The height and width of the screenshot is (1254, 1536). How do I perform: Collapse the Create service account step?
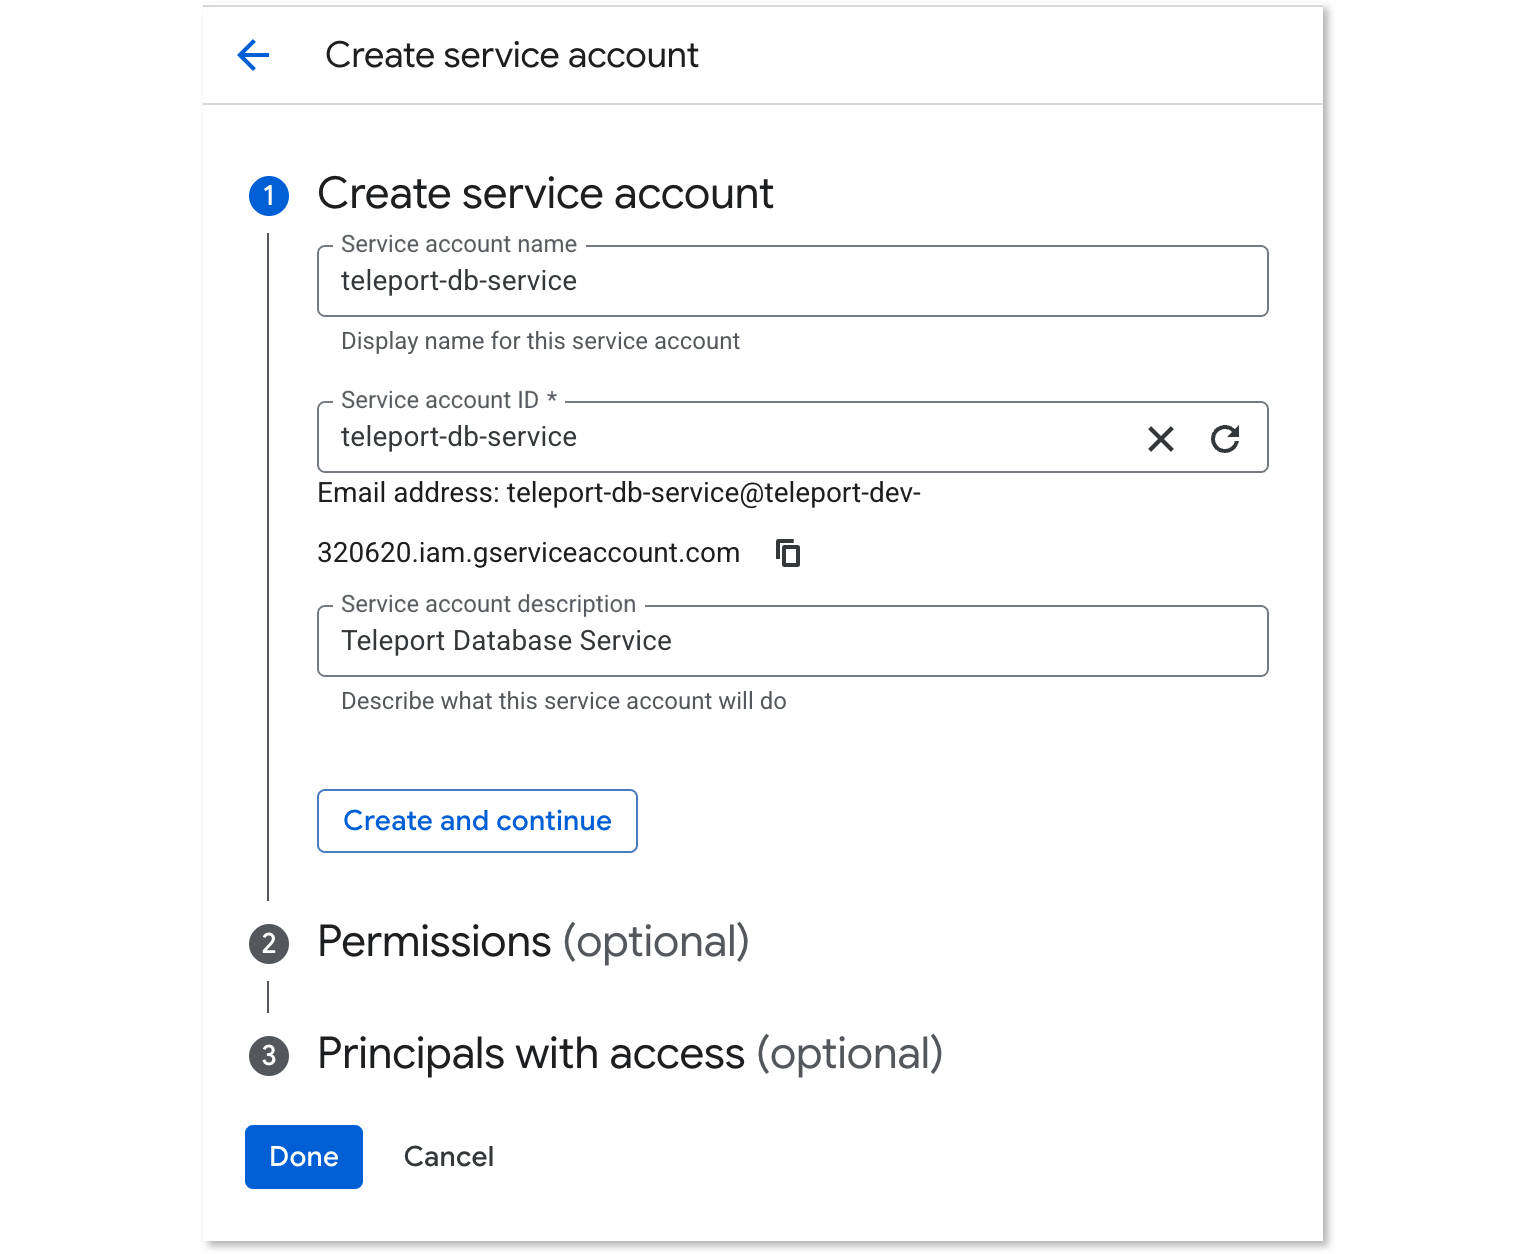[x=545, y=194]
